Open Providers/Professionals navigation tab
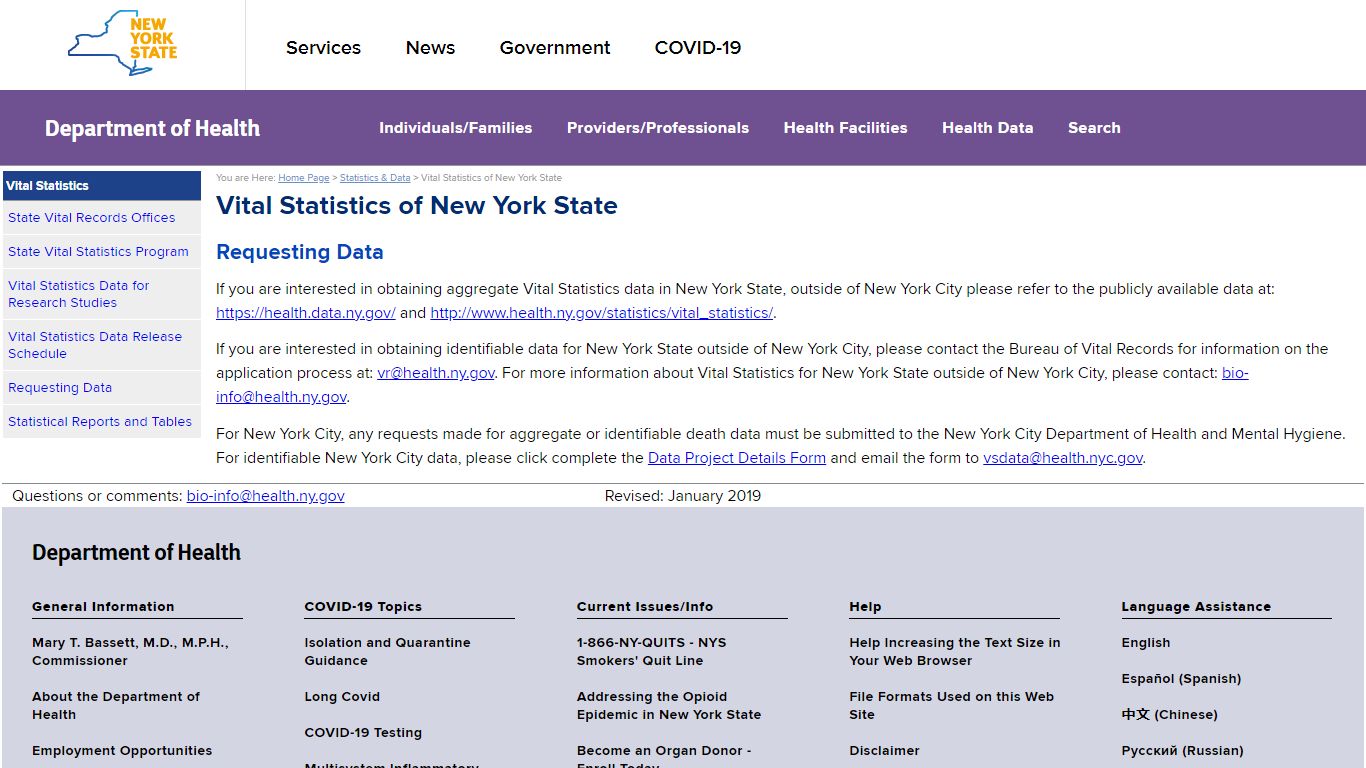This screenshot has height=768, width=1366. point(658,128)
